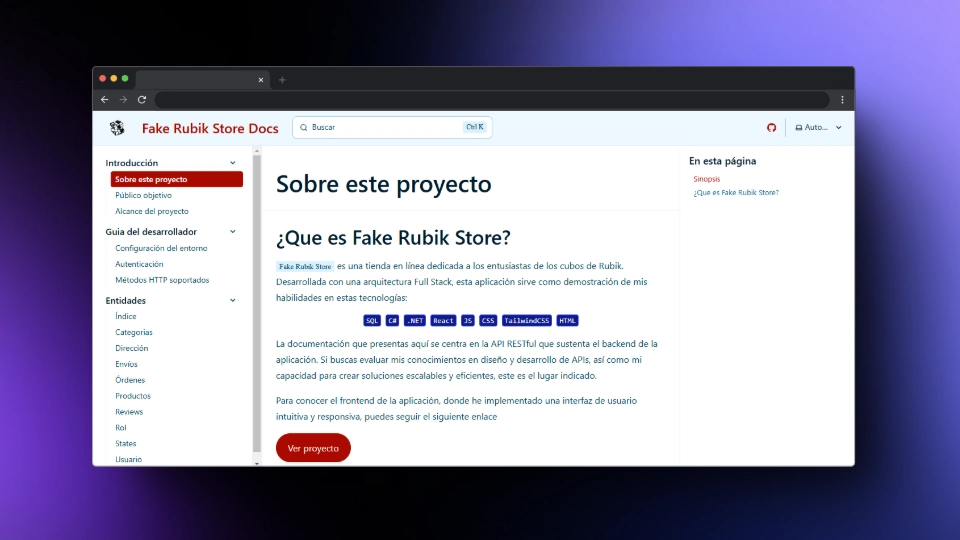The width and height of the screenshot is (960, 540).
Task: Click the Guia del desarrollador label
Action: click(x=151, y=231)
